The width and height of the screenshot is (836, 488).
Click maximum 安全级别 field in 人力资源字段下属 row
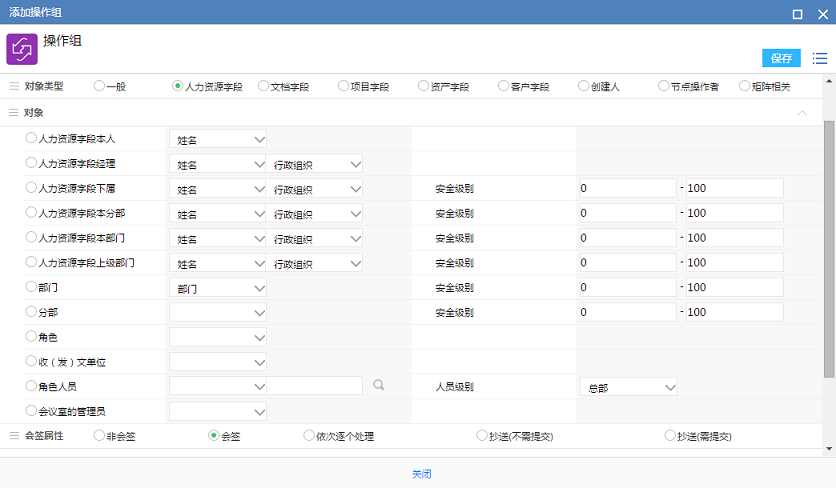tap(734, 188)
